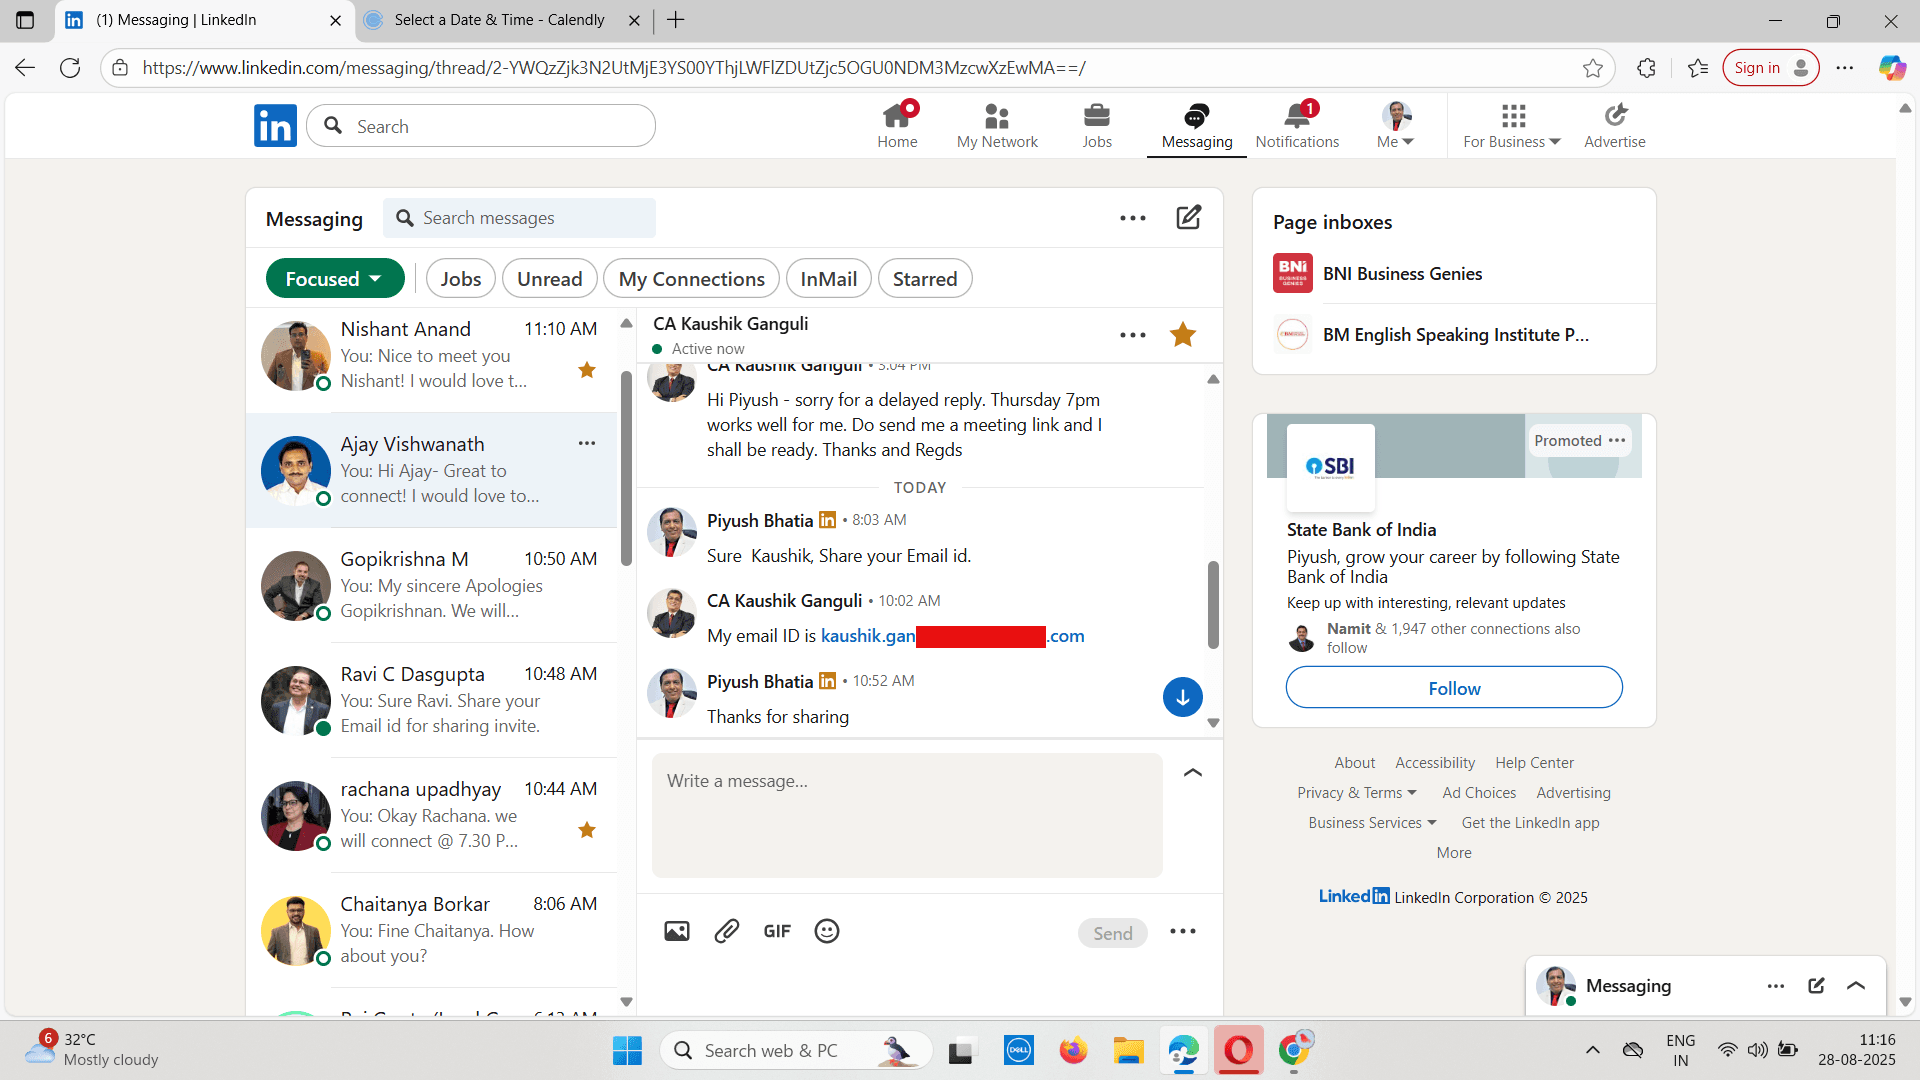Toggle star on CA Kaushik Ganguli conversation
The height and width of the screenshot is (1080, 1920).
1183,335
